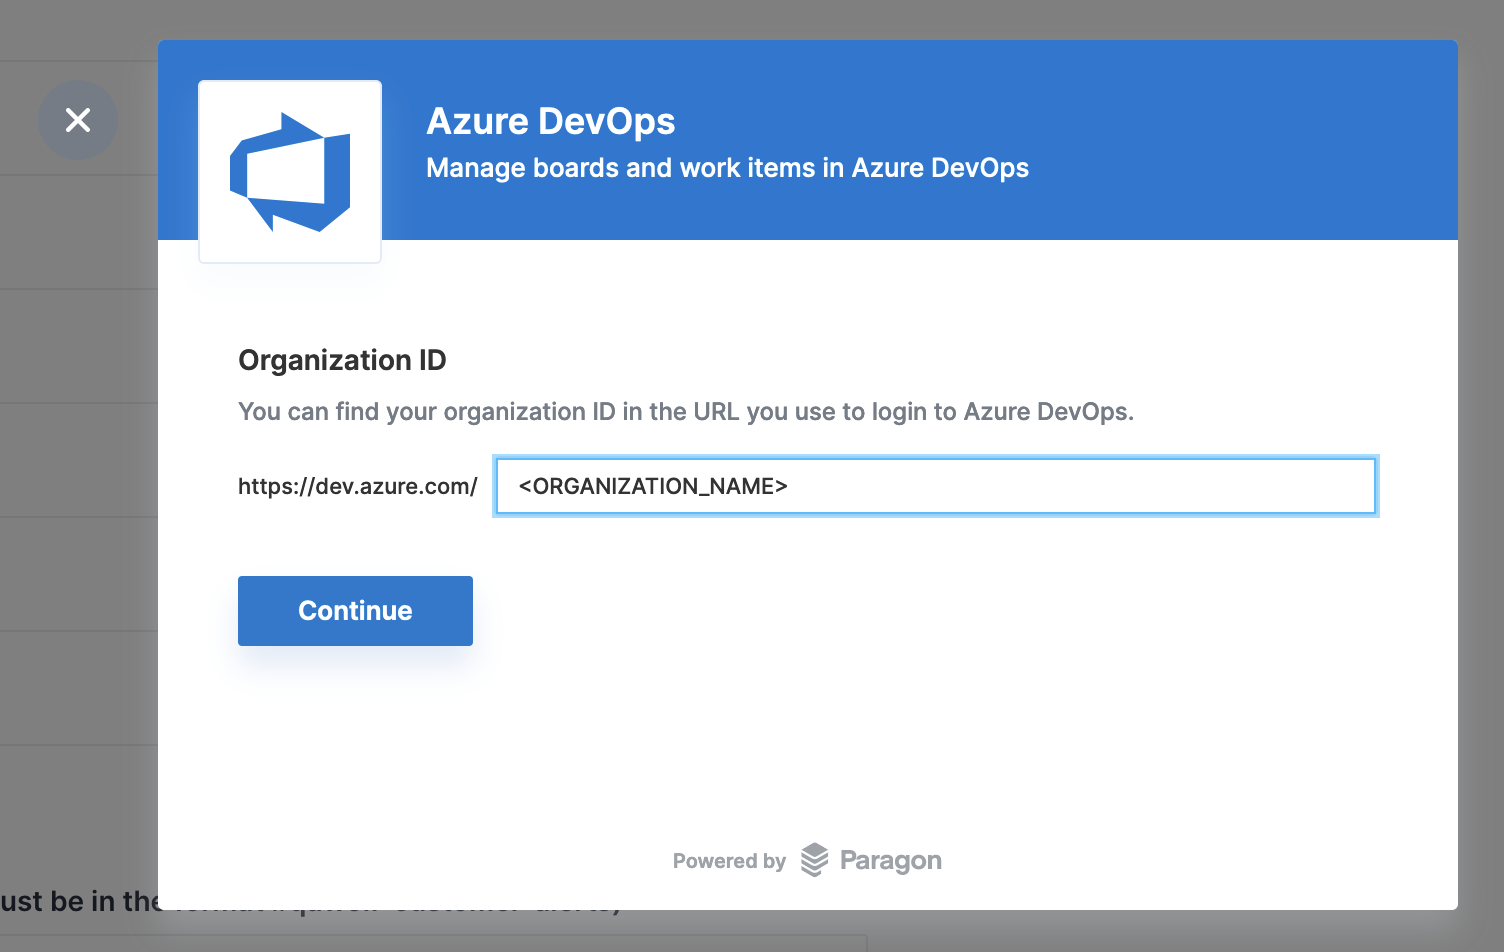Click the Continue button
Screen dimensions: 1504x952
pos(355,611)
